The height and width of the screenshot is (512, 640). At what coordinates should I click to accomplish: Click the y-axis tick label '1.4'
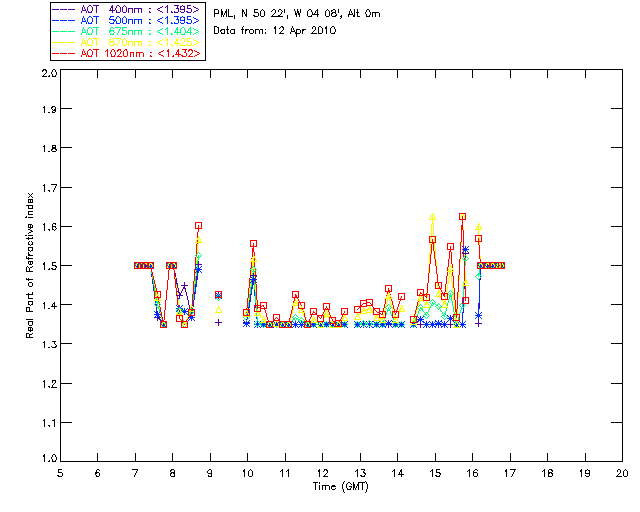pyautogui.click(x=49, y=305)
